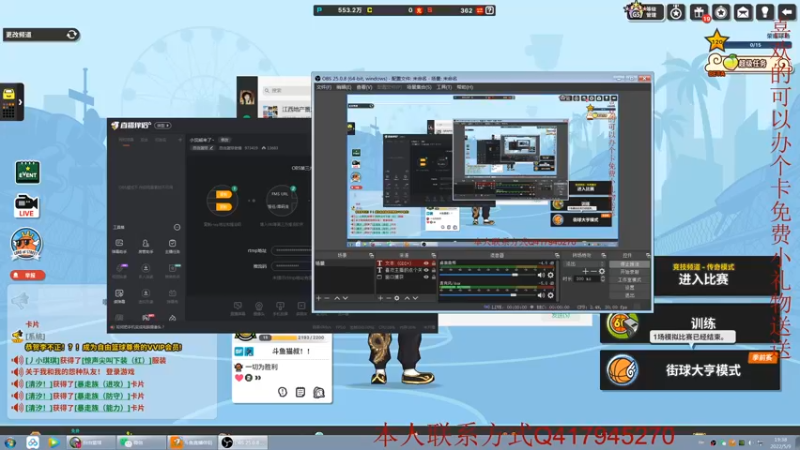Open OBS File menu

324,87
